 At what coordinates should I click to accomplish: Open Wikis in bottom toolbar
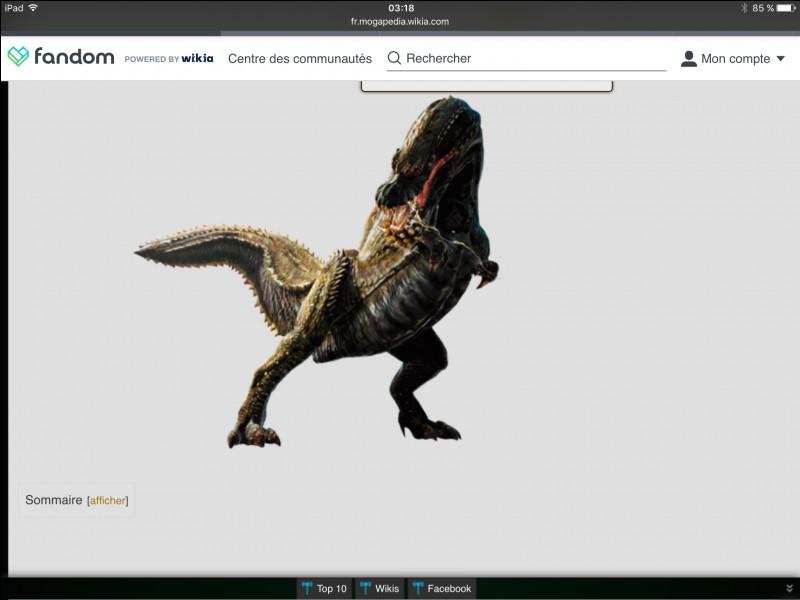380,588
